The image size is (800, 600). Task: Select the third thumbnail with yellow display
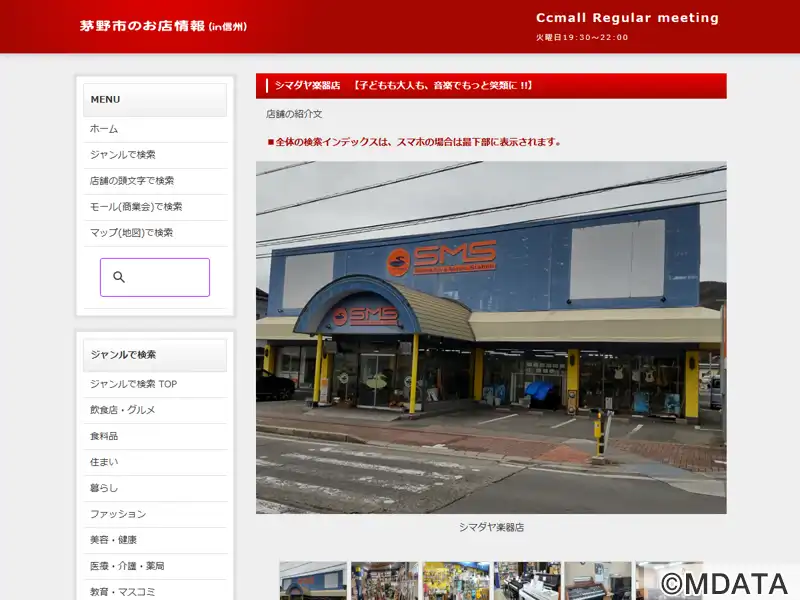(x=456, y=581)
